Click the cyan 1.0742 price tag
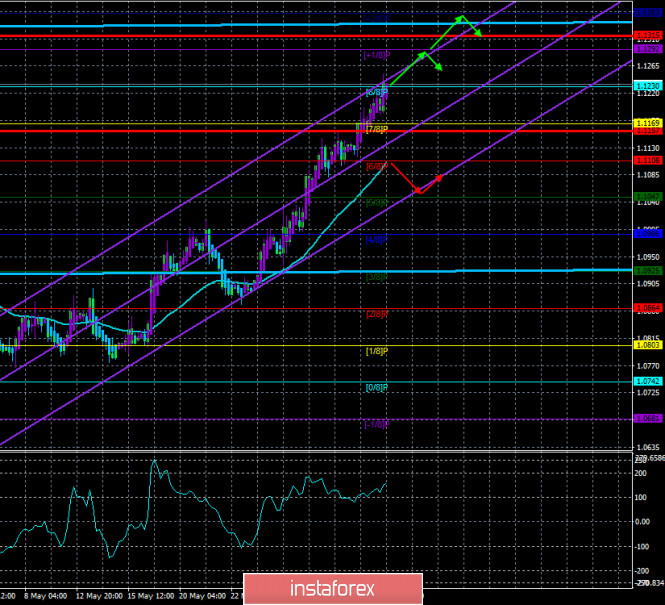Image resolution: width=665 pixels, height=605 pixels. [x=647, y=381]
